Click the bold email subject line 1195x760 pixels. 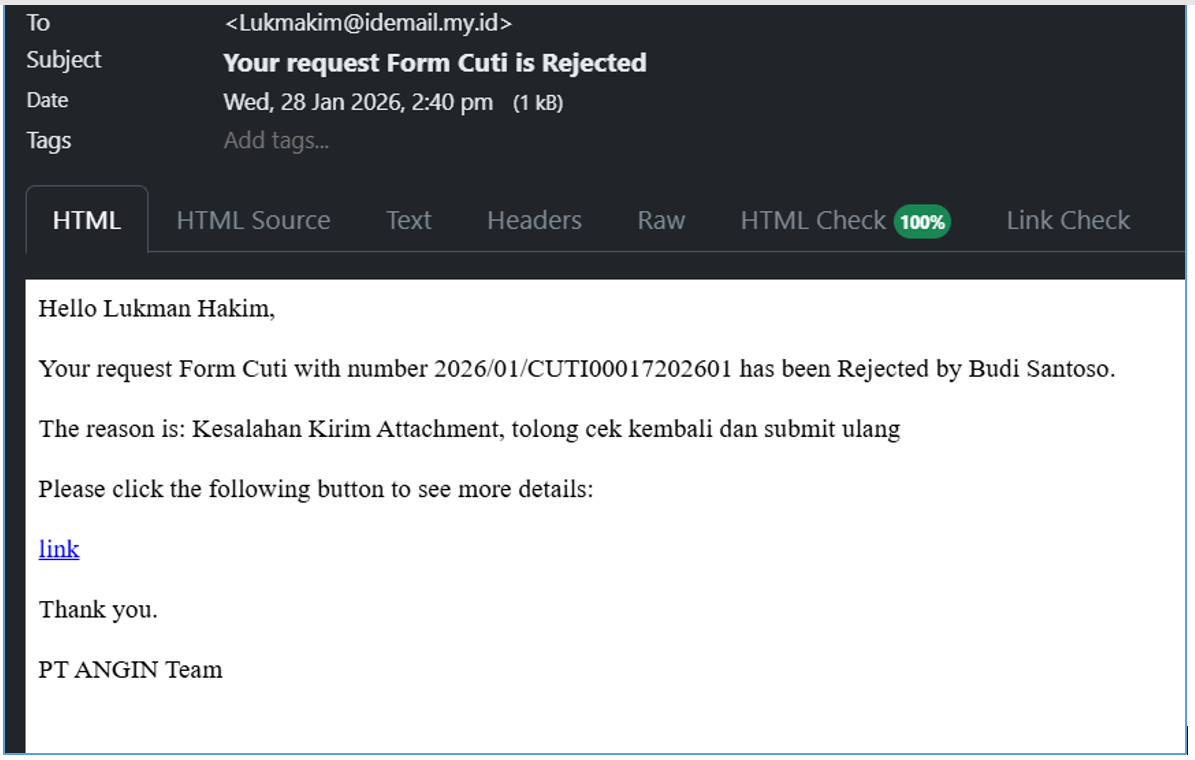[x=435, y=63]
